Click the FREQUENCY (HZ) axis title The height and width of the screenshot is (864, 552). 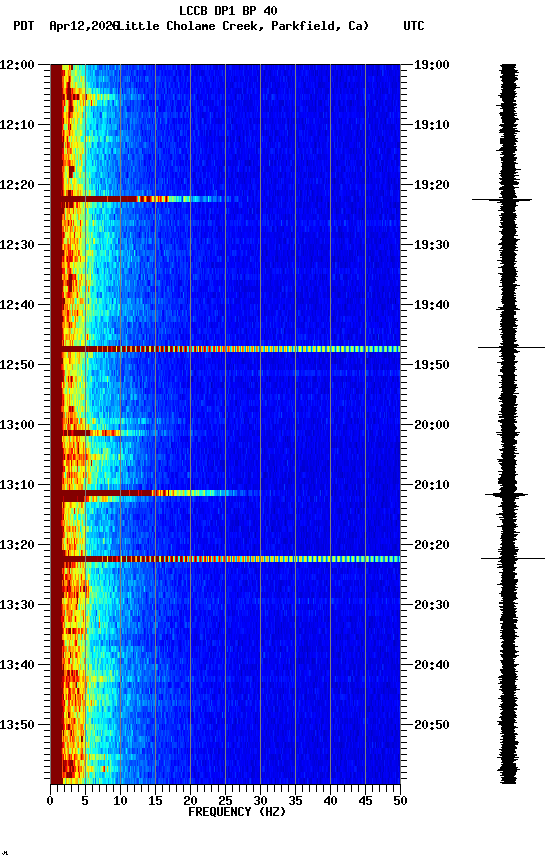pyautogui.click(x=237, y=812)
